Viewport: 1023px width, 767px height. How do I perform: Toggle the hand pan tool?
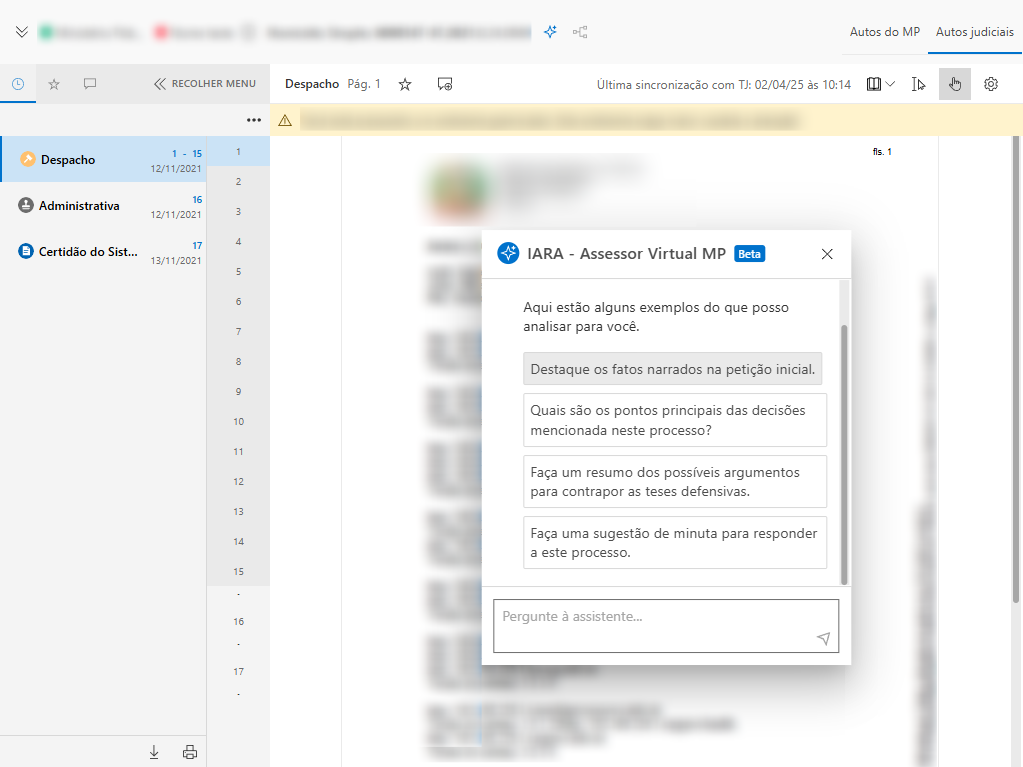click(955, 84)
